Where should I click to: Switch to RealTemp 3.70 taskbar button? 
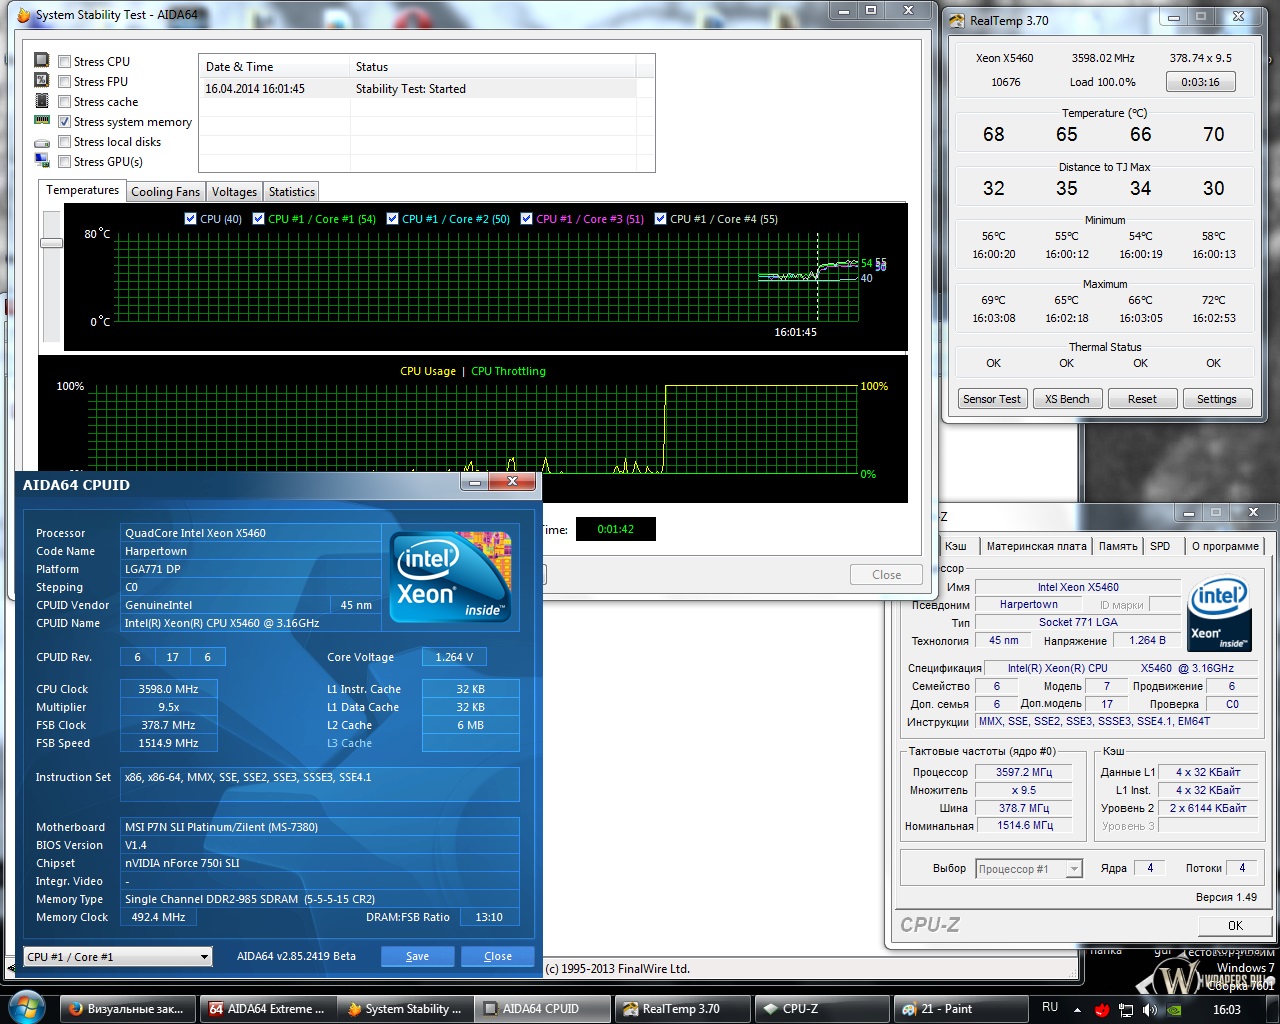[x=682, y=1009]
